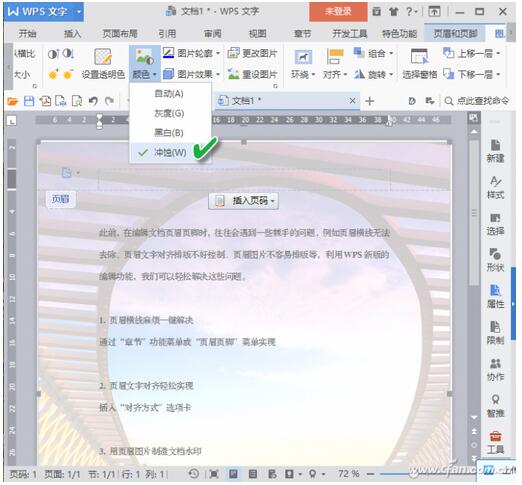The height and width of the screenshot is (485, 522).
Task: Open the 审阅 (Review) ribbon tab
Action: [212, 33]
